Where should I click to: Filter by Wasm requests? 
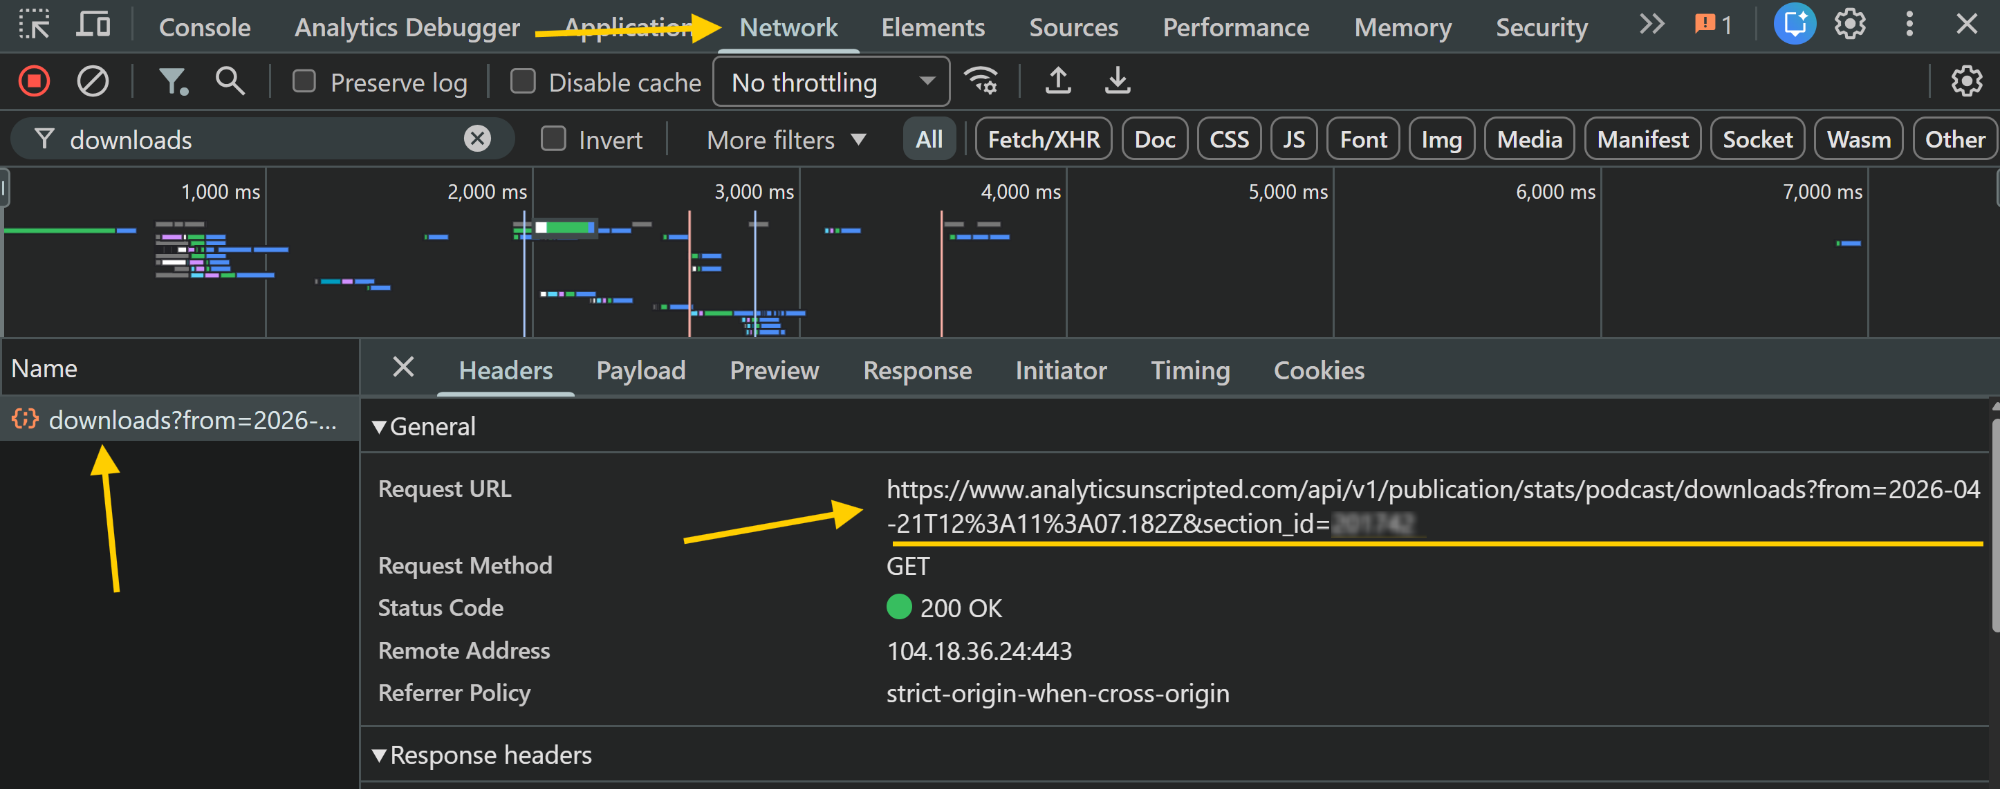click(1859, 139)
